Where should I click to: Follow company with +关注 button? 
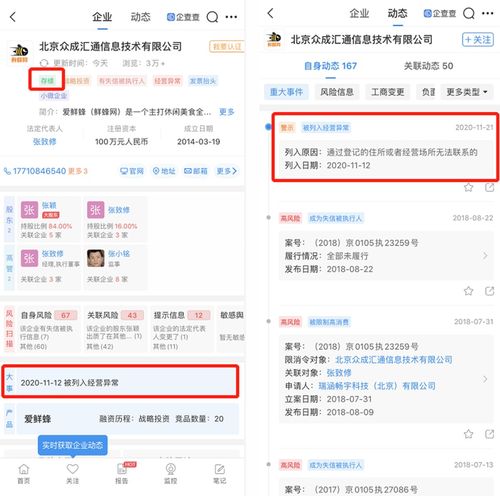pyautogui.click(x=478, y=40)
